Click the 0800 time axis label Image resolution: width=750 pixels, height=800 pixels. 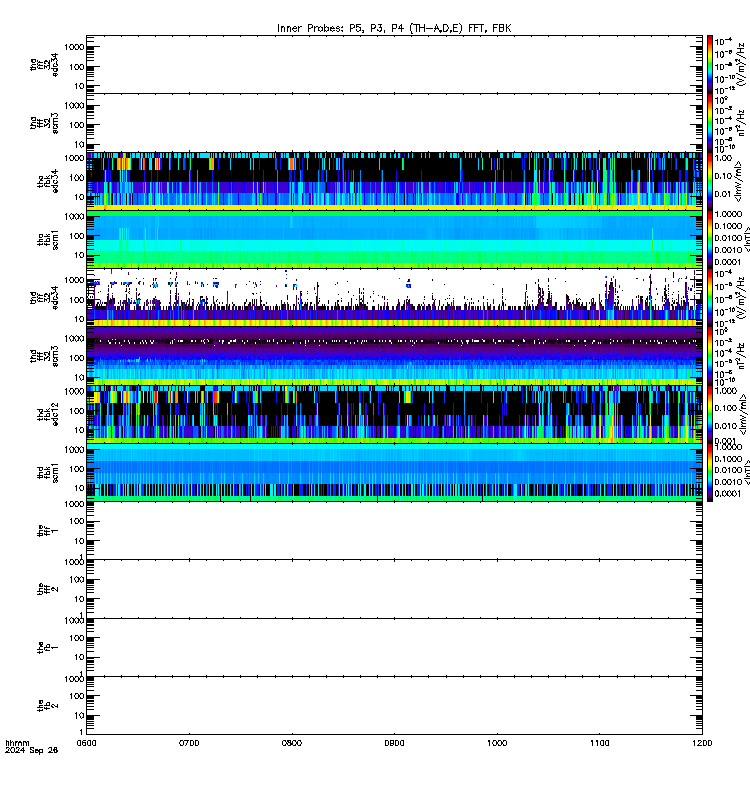(292, 743)
